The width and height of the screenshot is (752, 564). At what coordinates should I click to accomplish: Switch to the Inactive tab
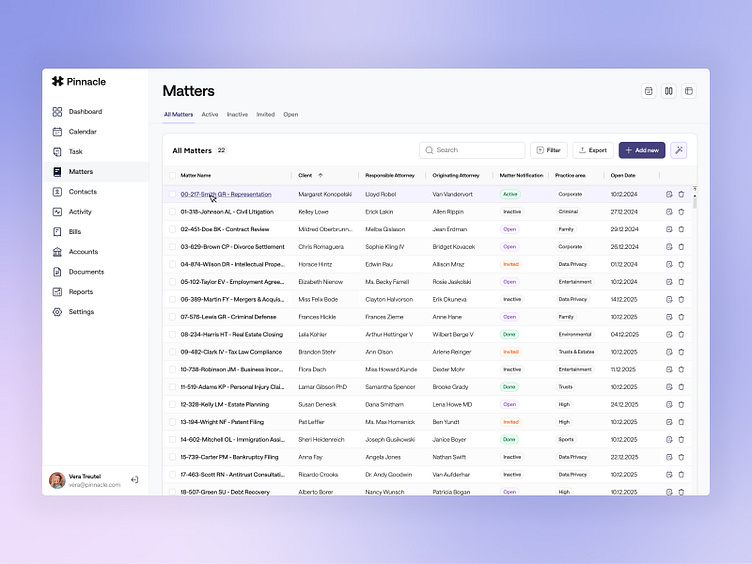(237, 115)
